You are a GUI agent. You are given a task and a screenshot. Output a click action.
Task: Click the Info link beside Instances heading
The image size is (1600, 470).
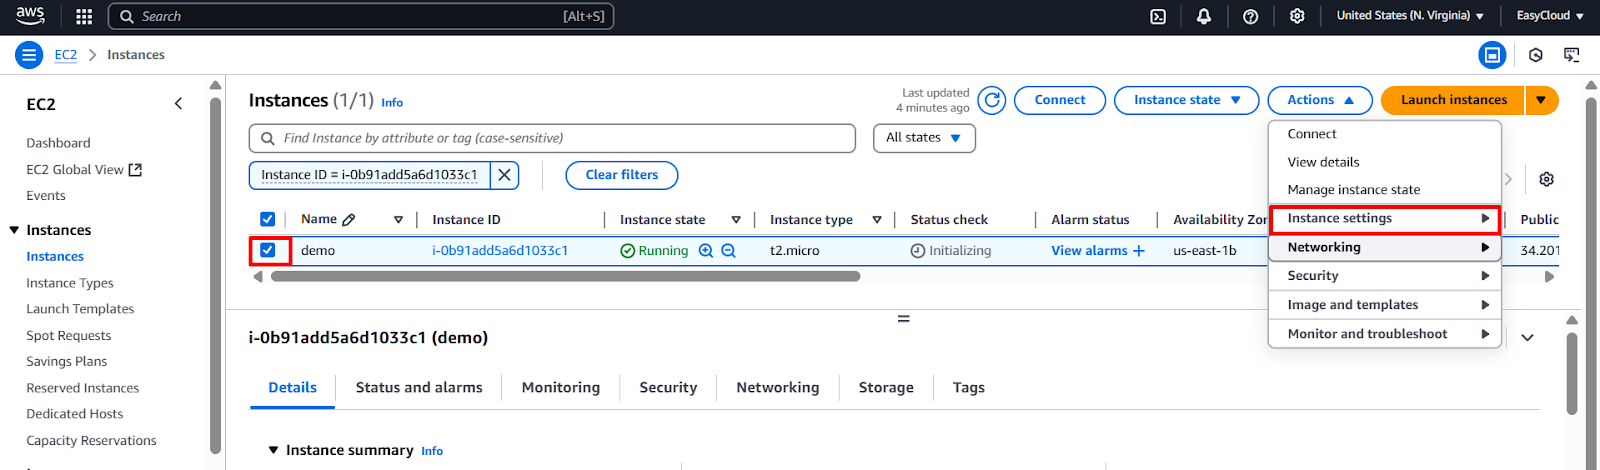coord(392,102)
